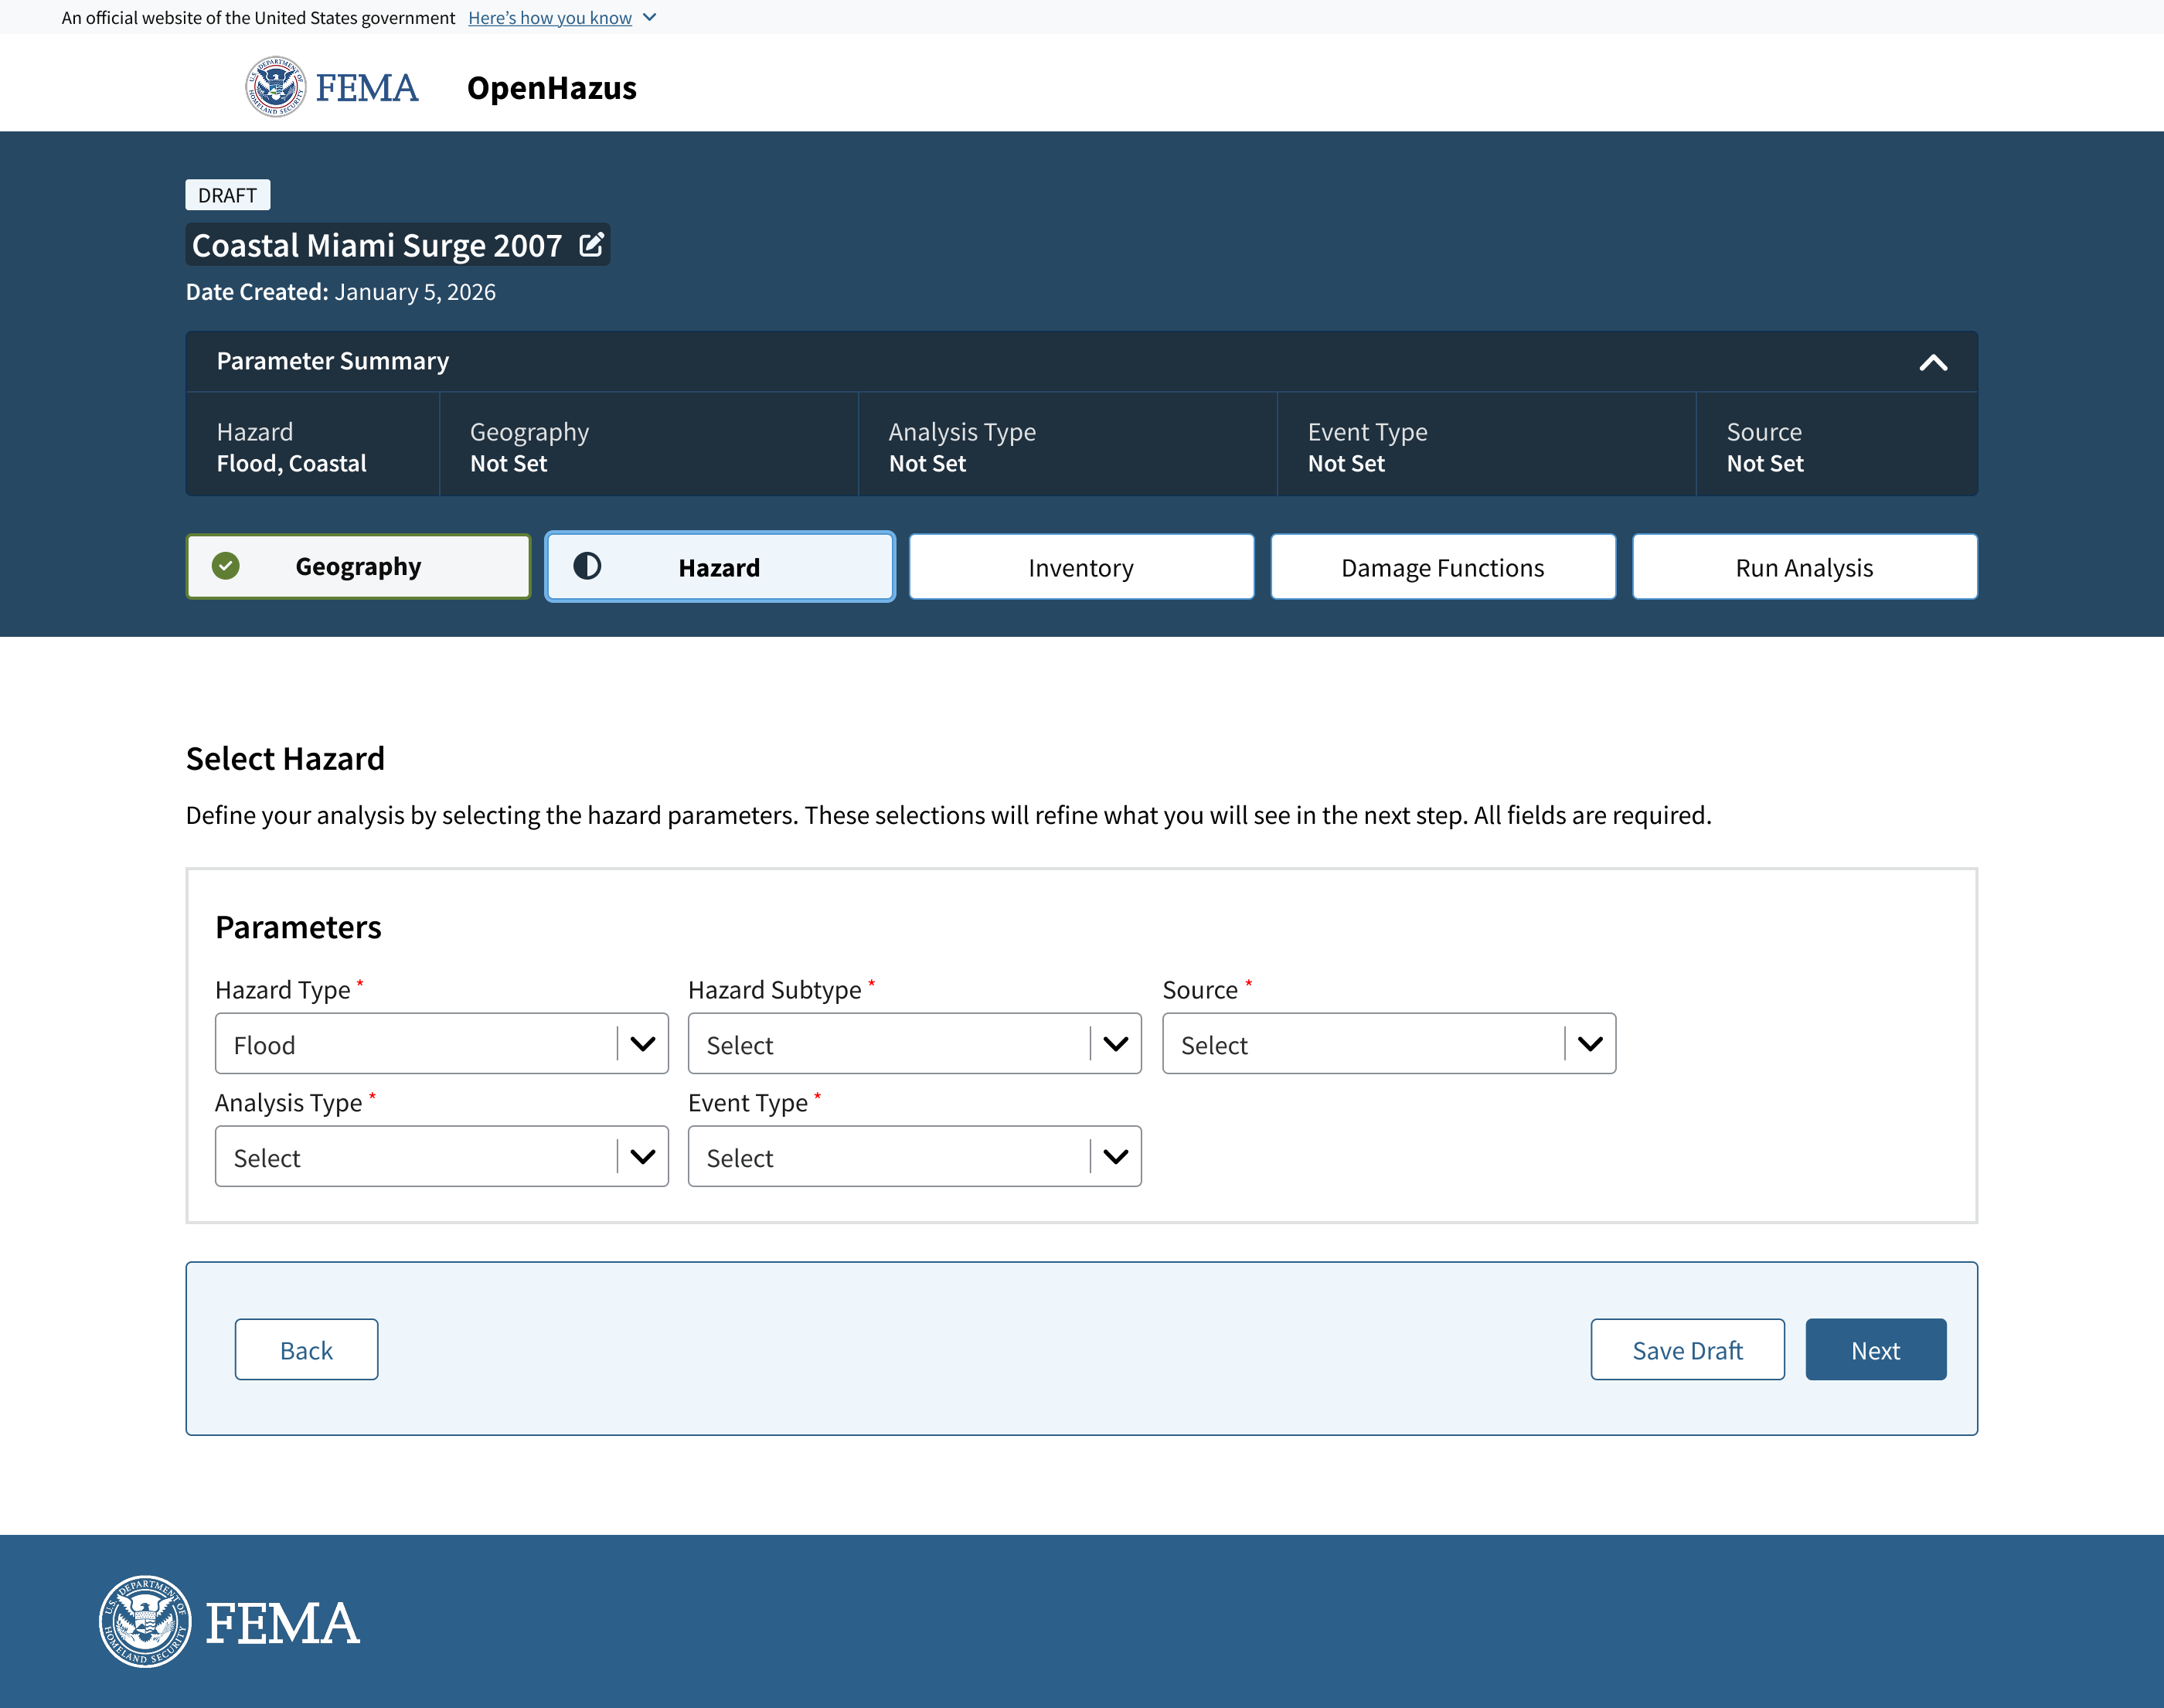
Task: Click the Back button
Action: (306, 1350)
